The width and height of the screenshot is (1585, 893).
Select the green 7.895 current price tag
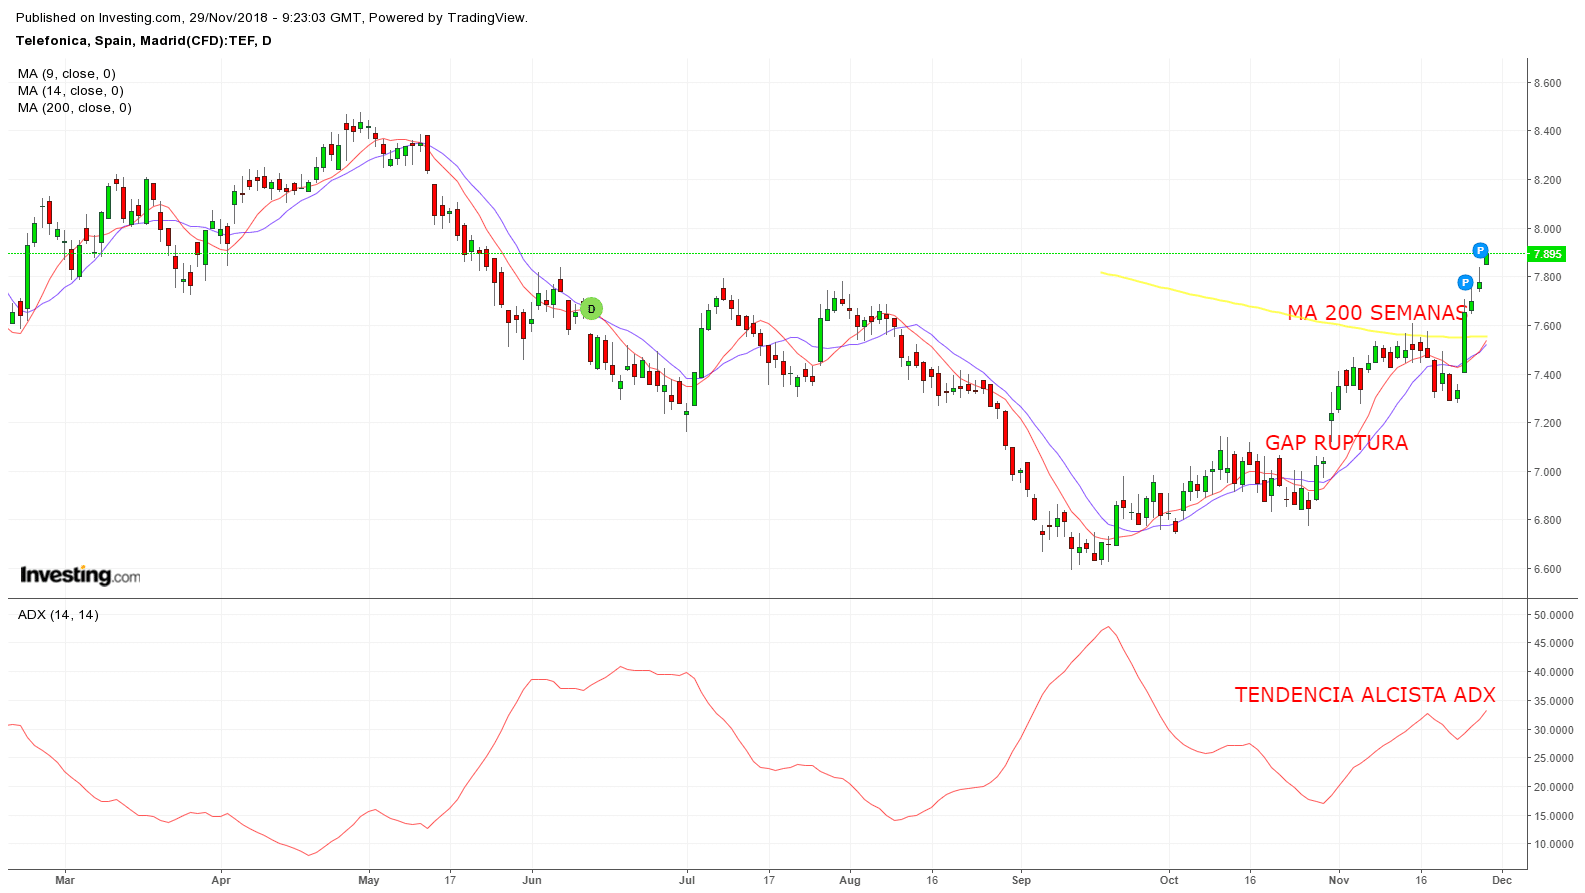coord(1546,254)
